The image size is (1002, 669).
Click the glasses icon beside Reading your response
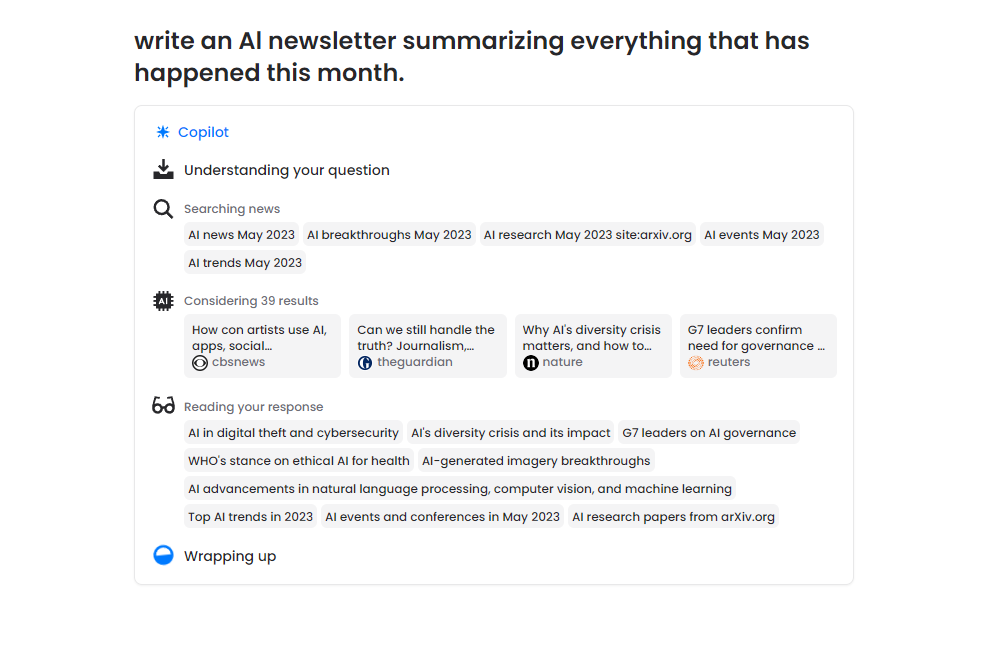pos(163,406)
